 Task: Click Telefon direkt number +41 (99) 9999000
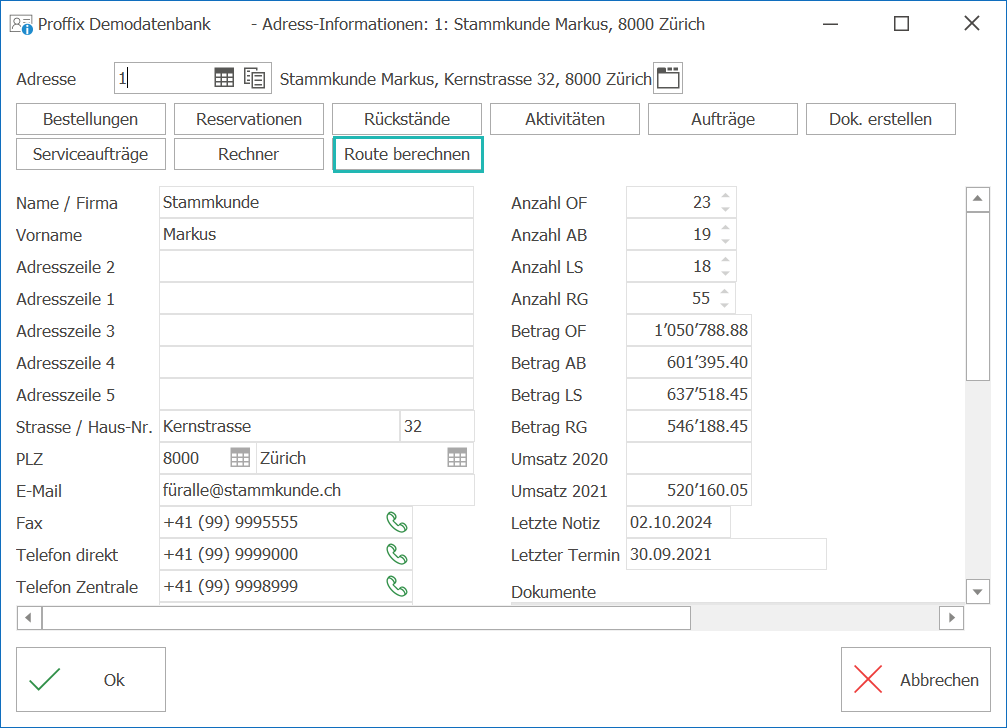pyautogui.click(x=231, y=555)
